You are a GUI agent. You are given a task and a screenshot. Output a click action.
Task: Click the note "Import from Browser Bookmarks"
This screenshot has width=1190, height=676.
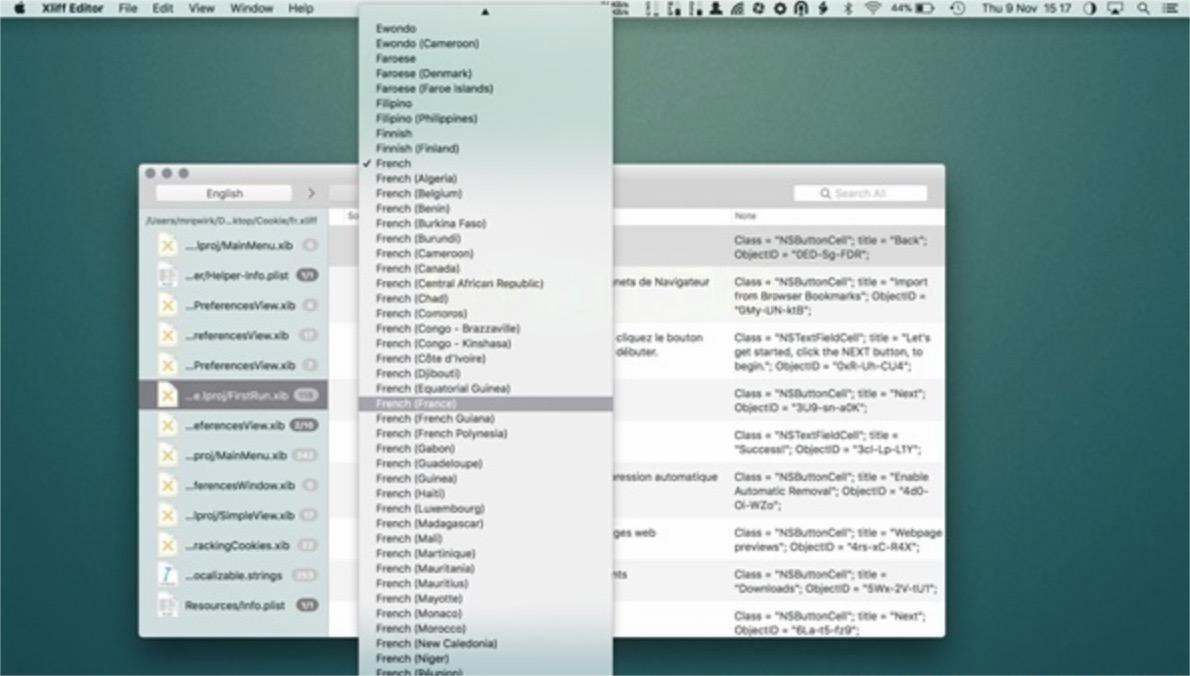click(x=831, y=296)
